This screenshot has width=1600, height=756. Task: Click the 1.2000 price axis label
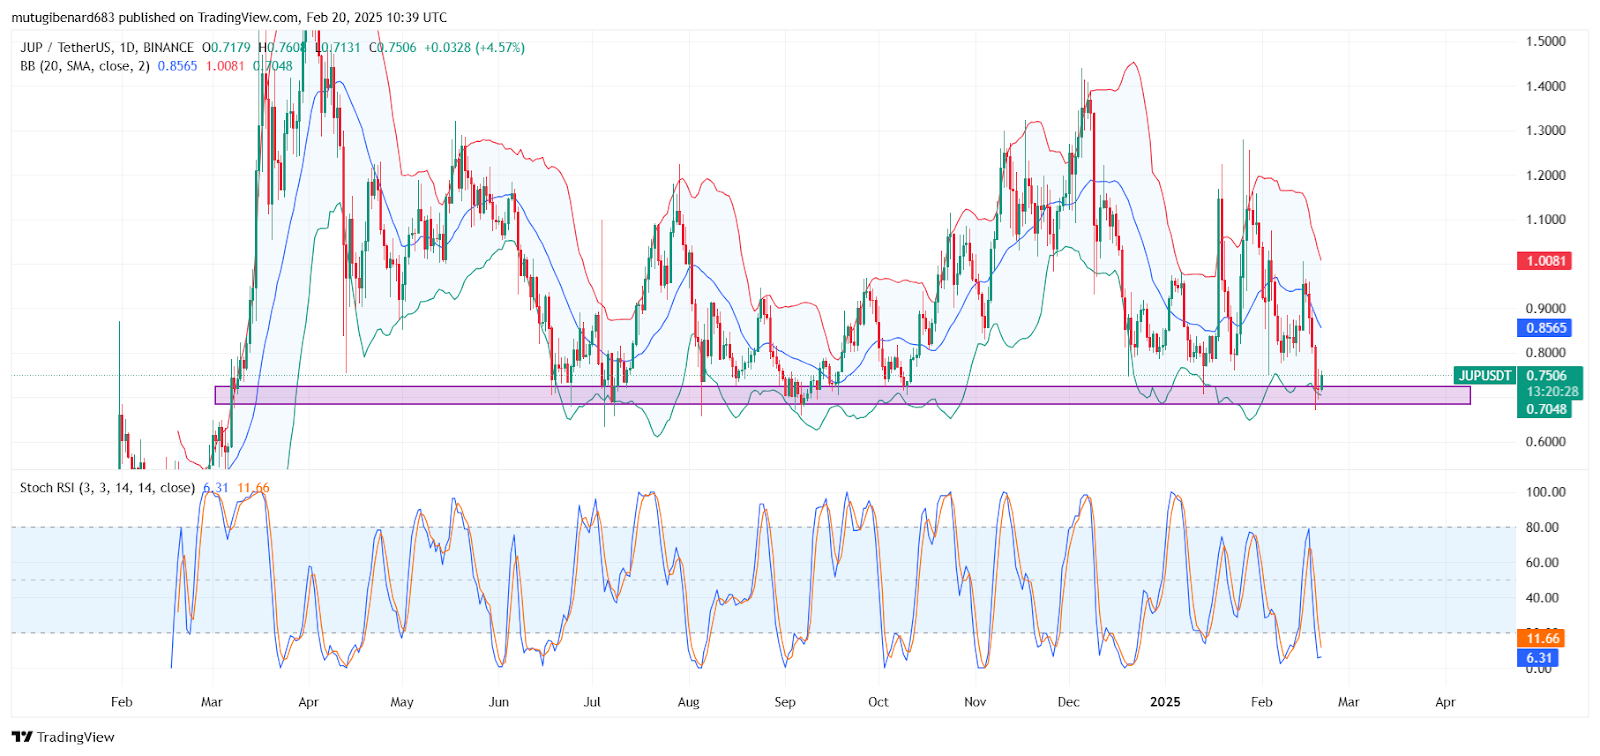(x=1546, y=175)
